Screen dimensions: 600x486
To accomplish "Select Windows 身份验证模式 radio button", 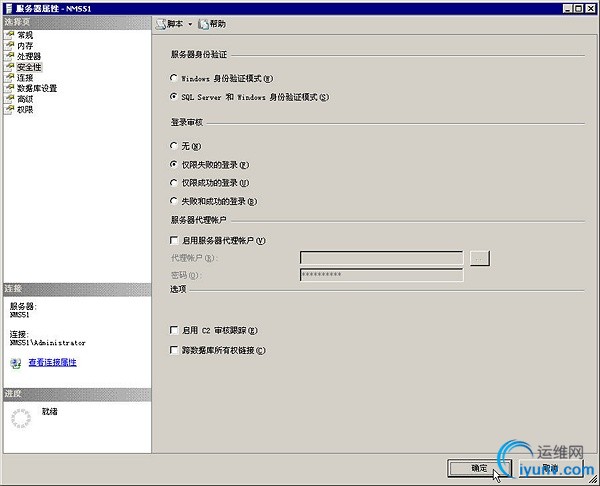I will 173,78.
